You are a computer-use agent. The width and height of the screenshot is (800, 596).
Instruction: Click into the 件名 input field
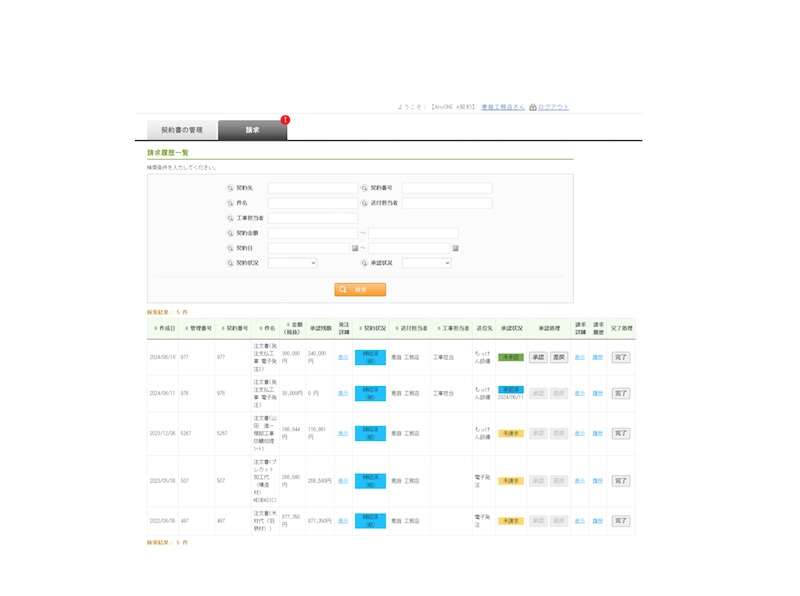point(312,203)
